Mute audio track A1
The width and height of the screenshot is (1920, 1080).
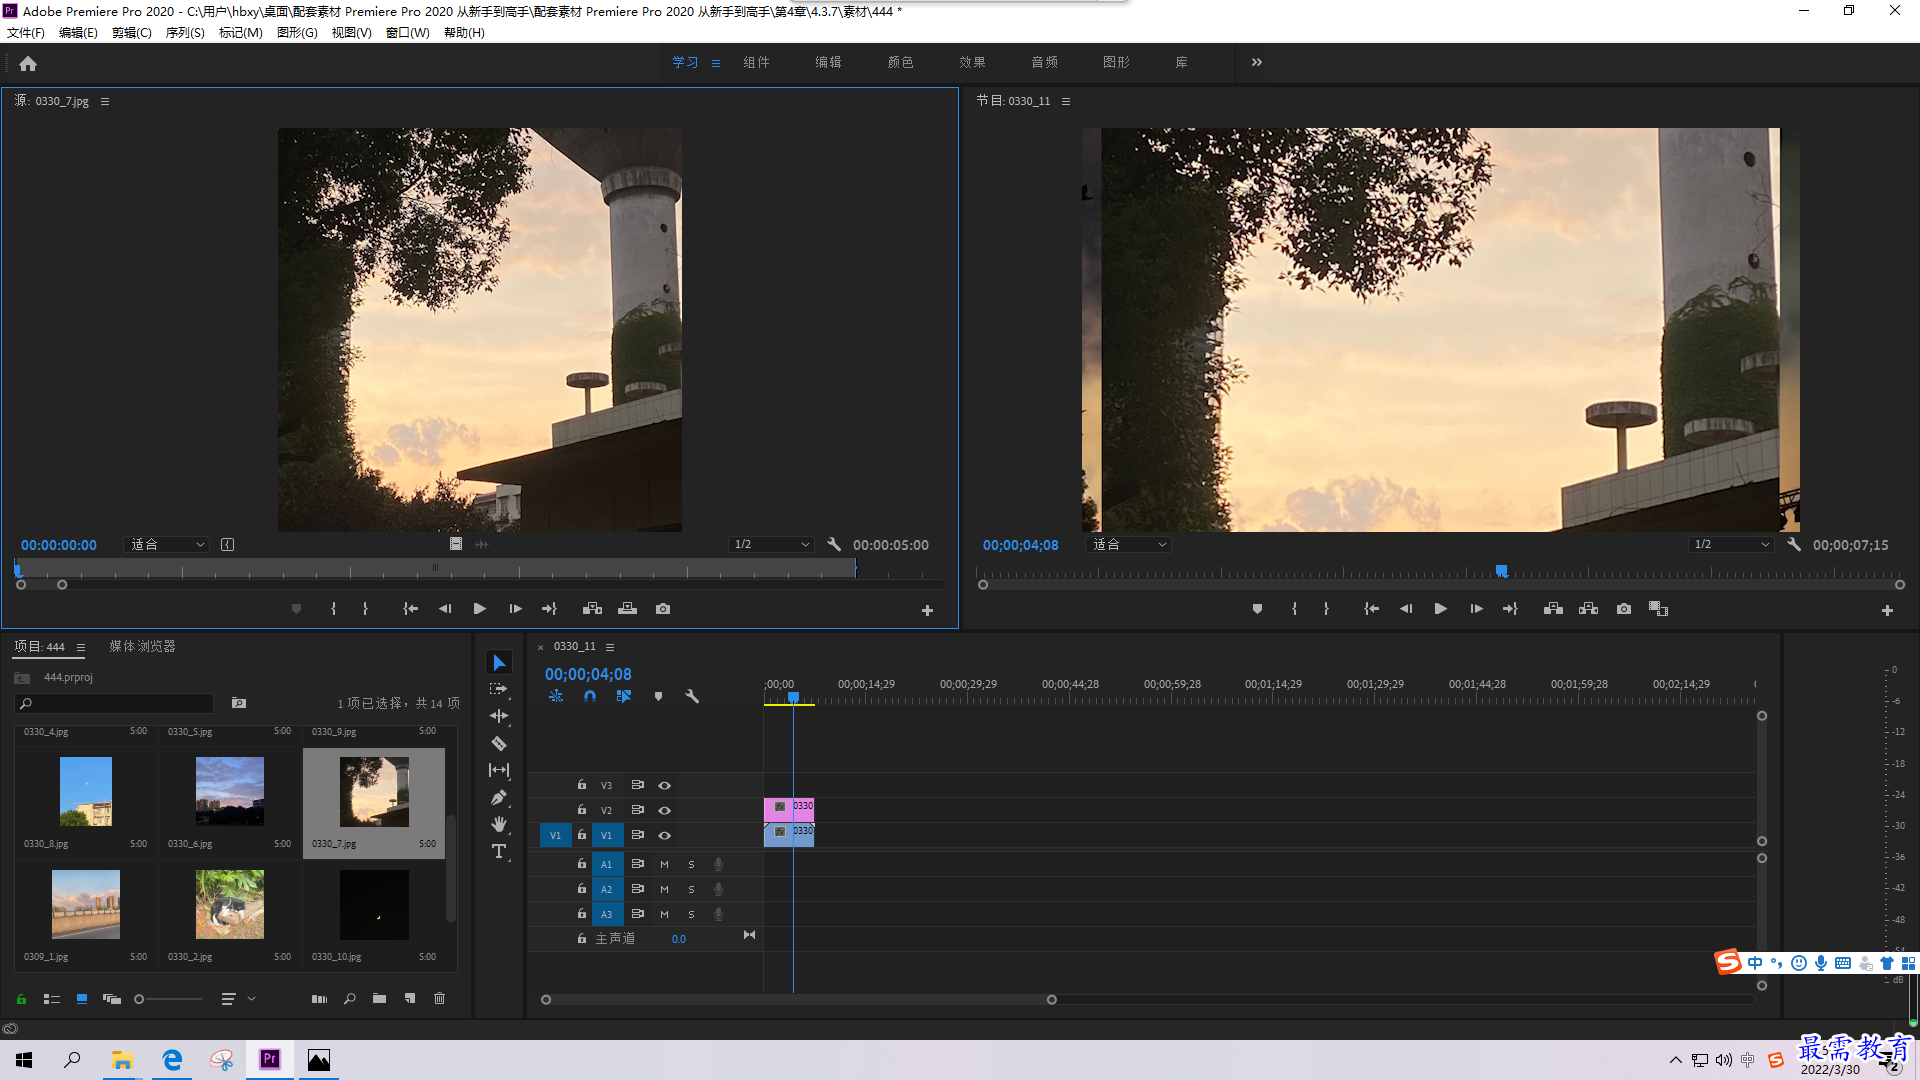coord(664,864)
